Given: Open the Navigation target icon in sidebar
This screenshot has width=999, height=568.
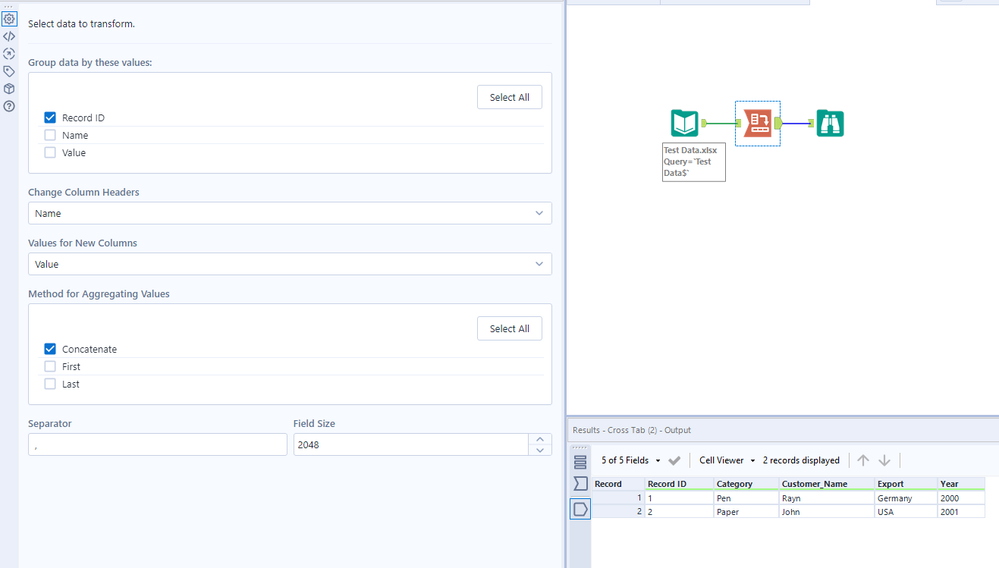Looking at the screenshot, I should tap(9, 53).
